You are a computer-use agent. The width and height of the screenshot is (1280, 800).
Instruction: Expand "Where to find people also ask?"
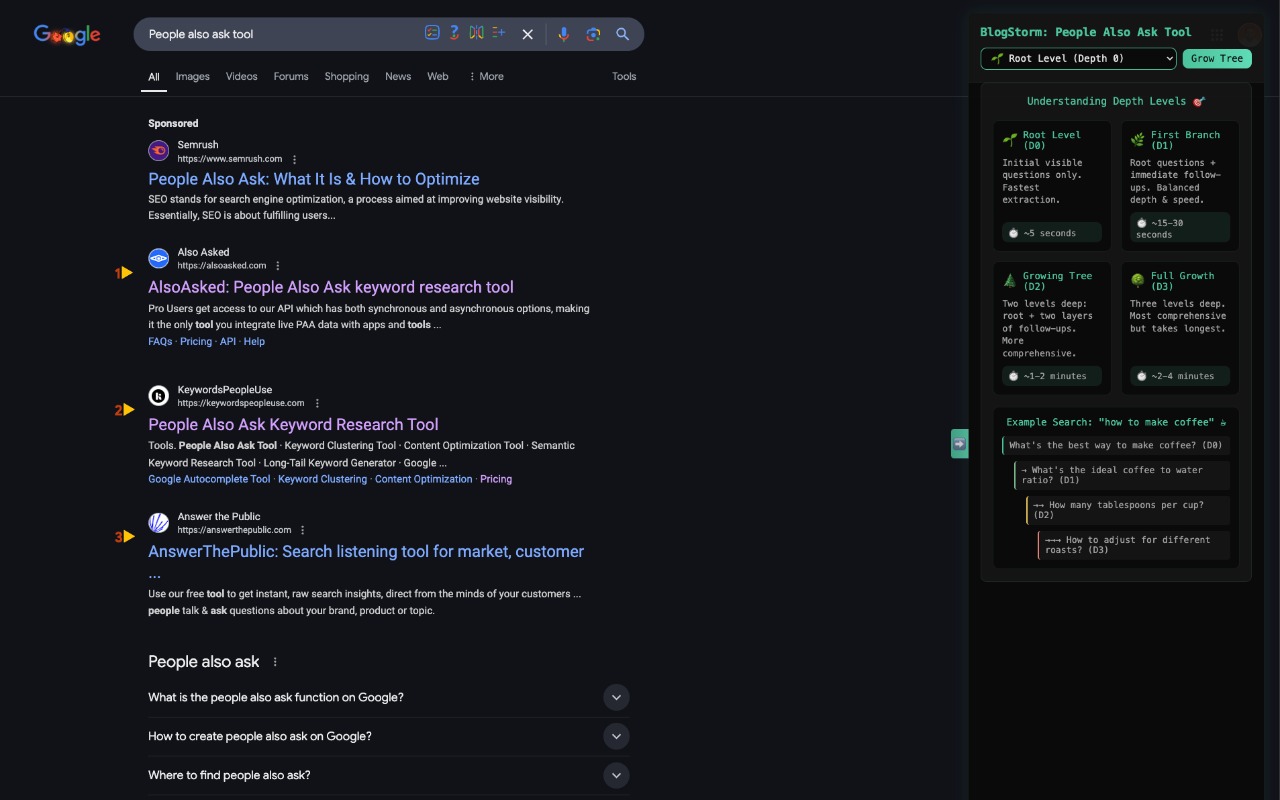(x=616, y=775)
